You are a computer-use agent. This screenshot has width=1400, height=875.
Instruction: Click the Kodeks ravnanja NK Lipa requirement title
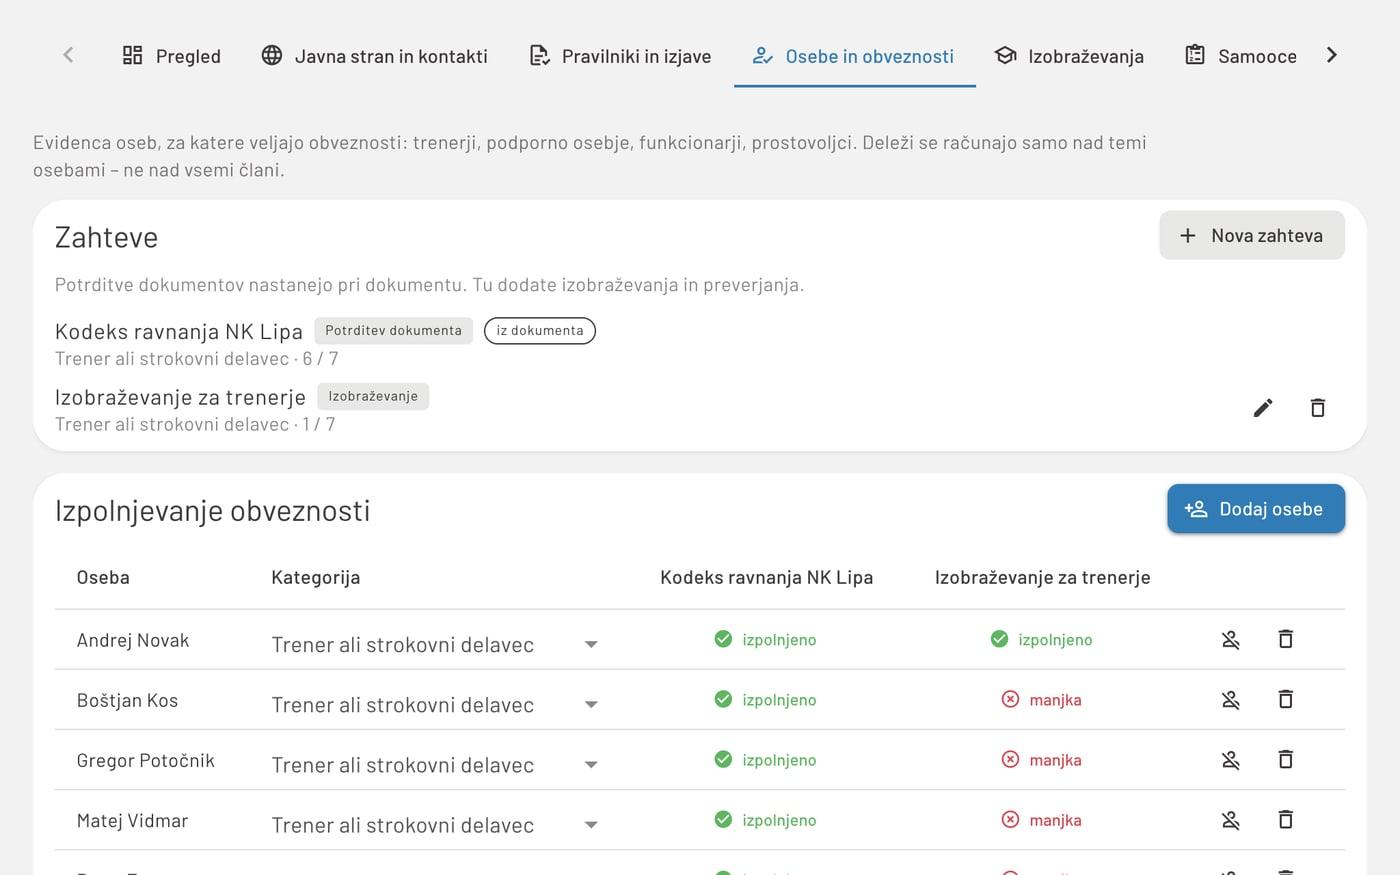point(179,332)
